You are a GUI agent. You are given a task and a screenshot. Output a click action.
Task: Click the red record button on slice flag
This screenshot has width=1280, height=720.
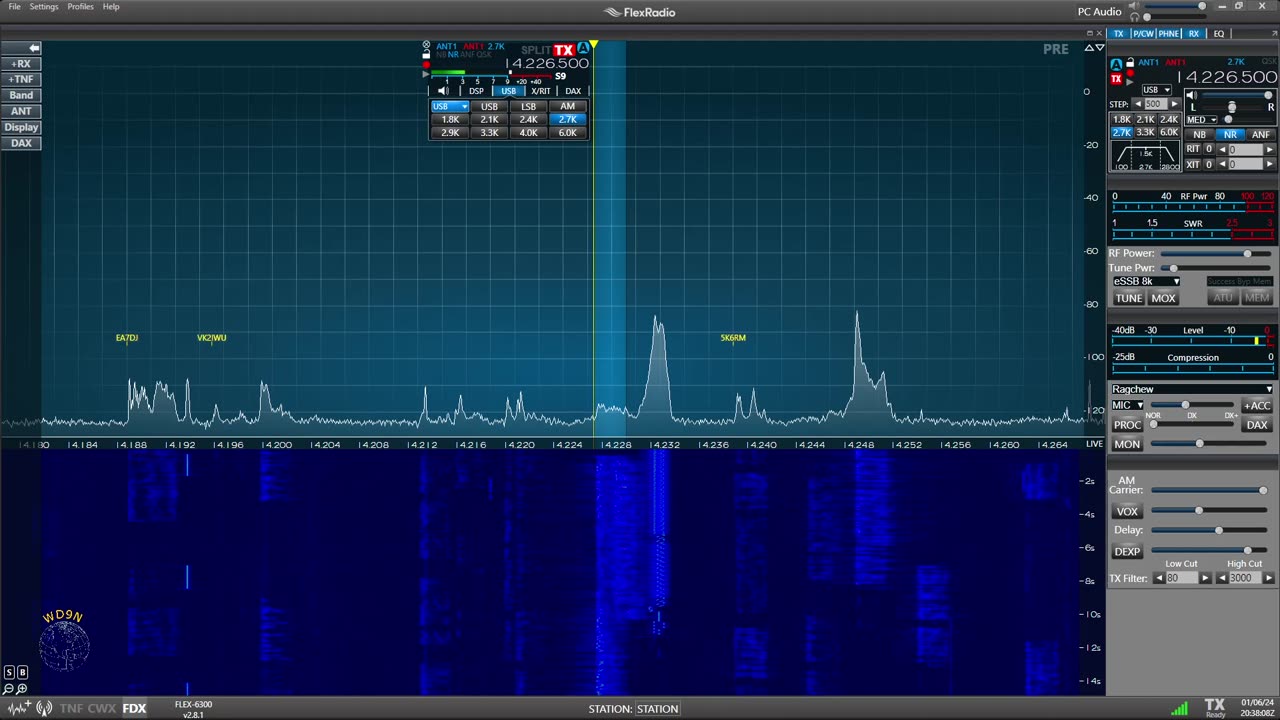click(426, 64)
